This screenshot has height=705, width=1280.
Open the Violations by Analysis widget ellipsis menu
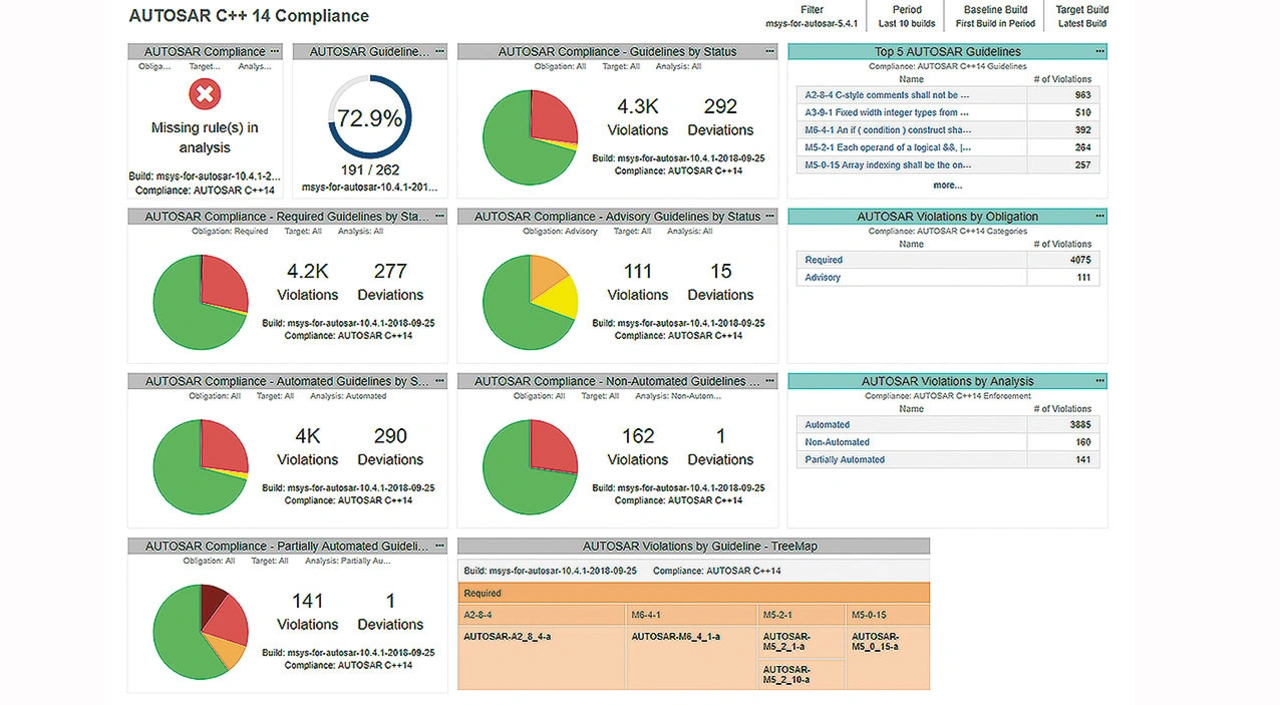coord(1099,381)
